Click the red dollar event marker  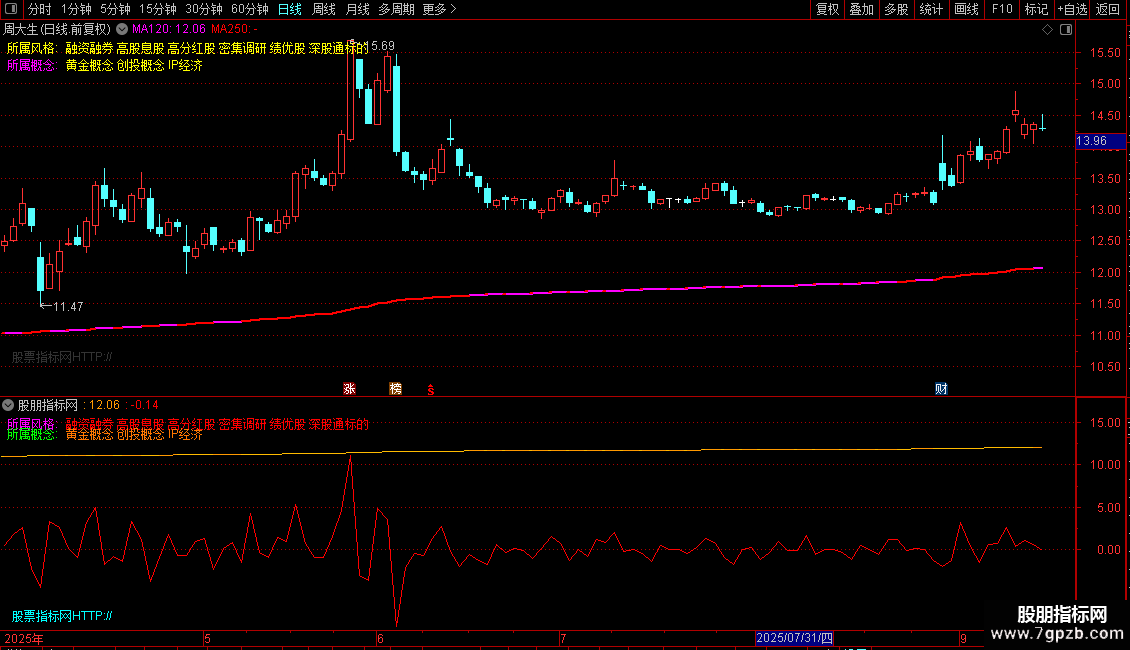tap(431, 390)
